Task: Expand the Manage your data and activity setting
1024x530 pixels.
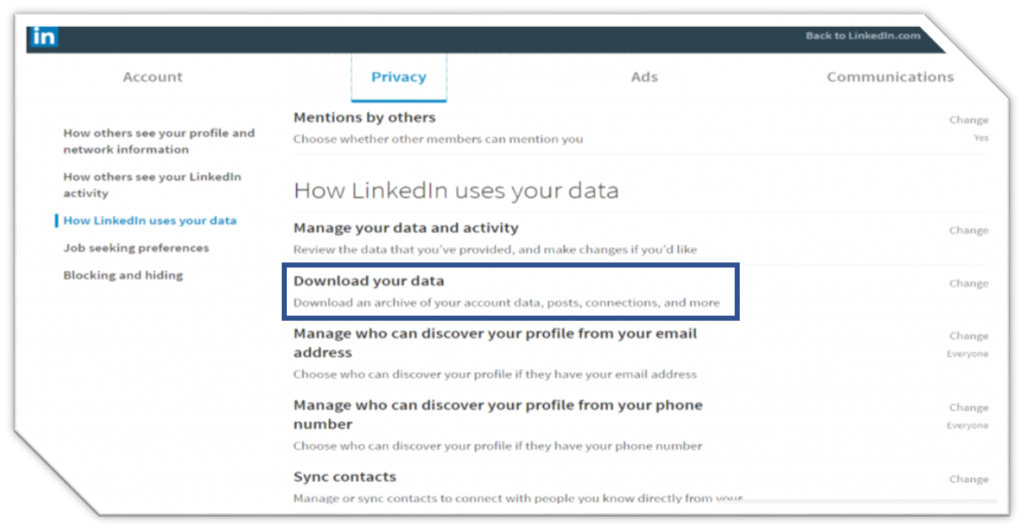Action: [405, 228]
